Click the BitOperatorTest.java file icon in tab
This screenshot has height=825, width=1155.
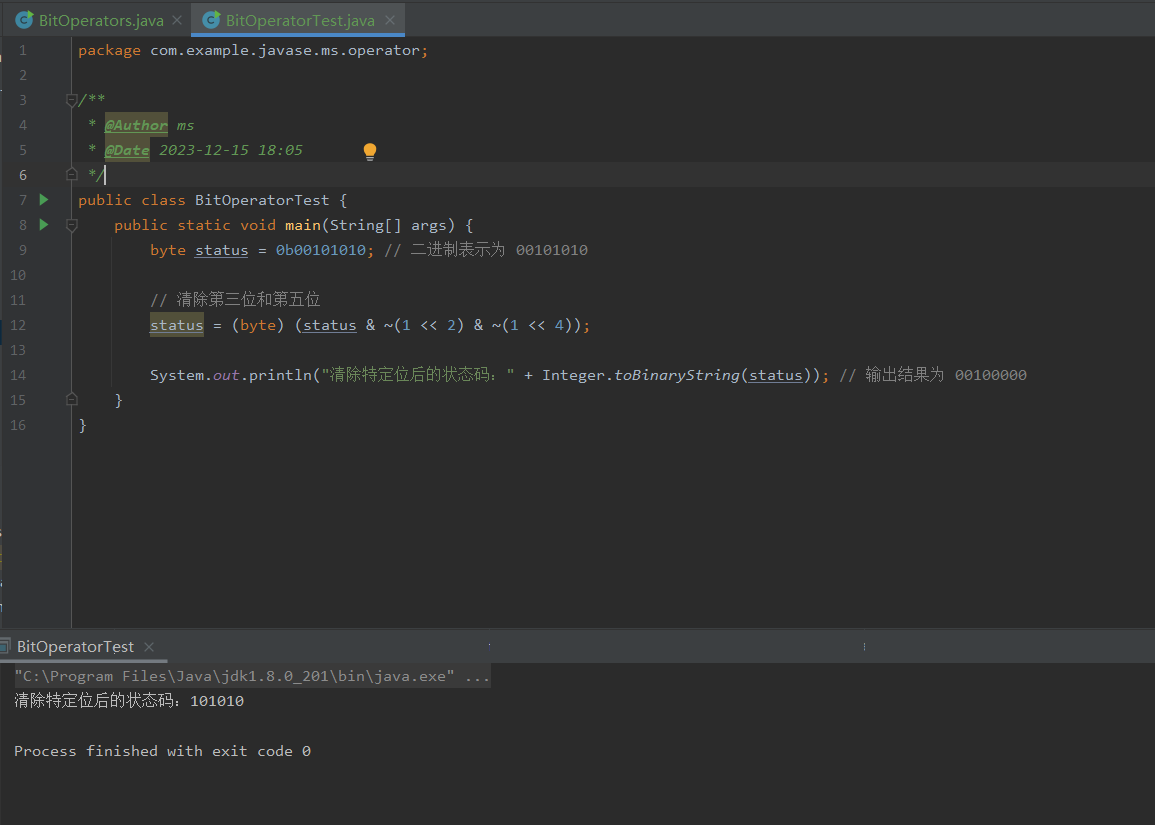pos(211,20)
